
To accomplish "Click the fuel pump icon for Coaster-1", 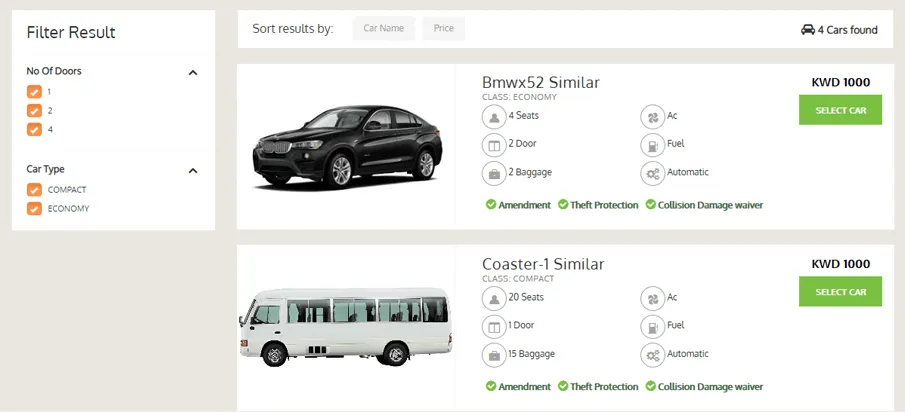I will click(x=652, y=326).
